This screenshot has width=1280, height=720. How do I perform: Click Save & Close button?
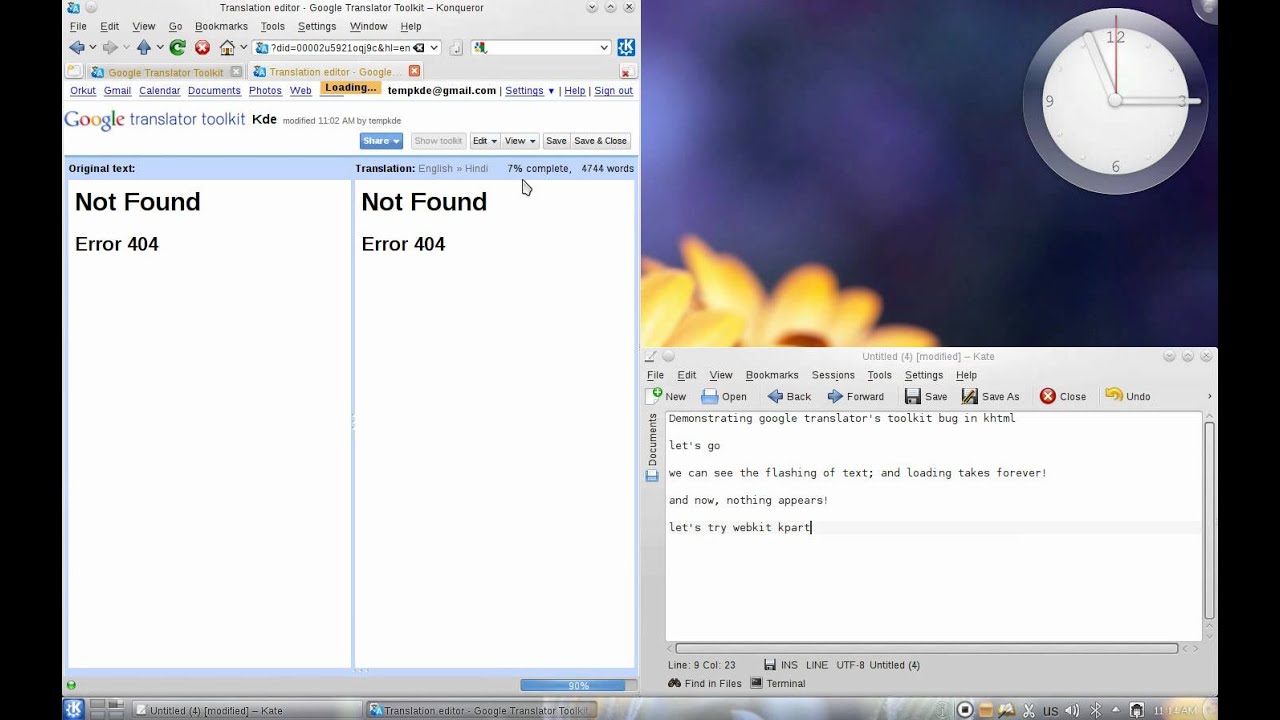[600, 141]
